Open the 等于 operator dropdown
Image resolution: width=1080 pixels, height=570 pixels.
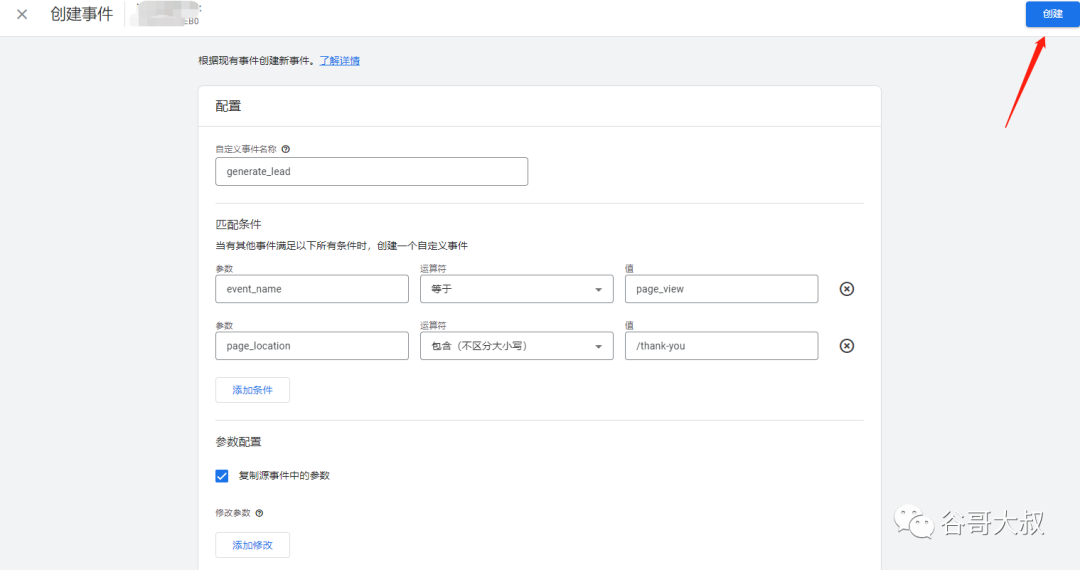coord(517,289)
